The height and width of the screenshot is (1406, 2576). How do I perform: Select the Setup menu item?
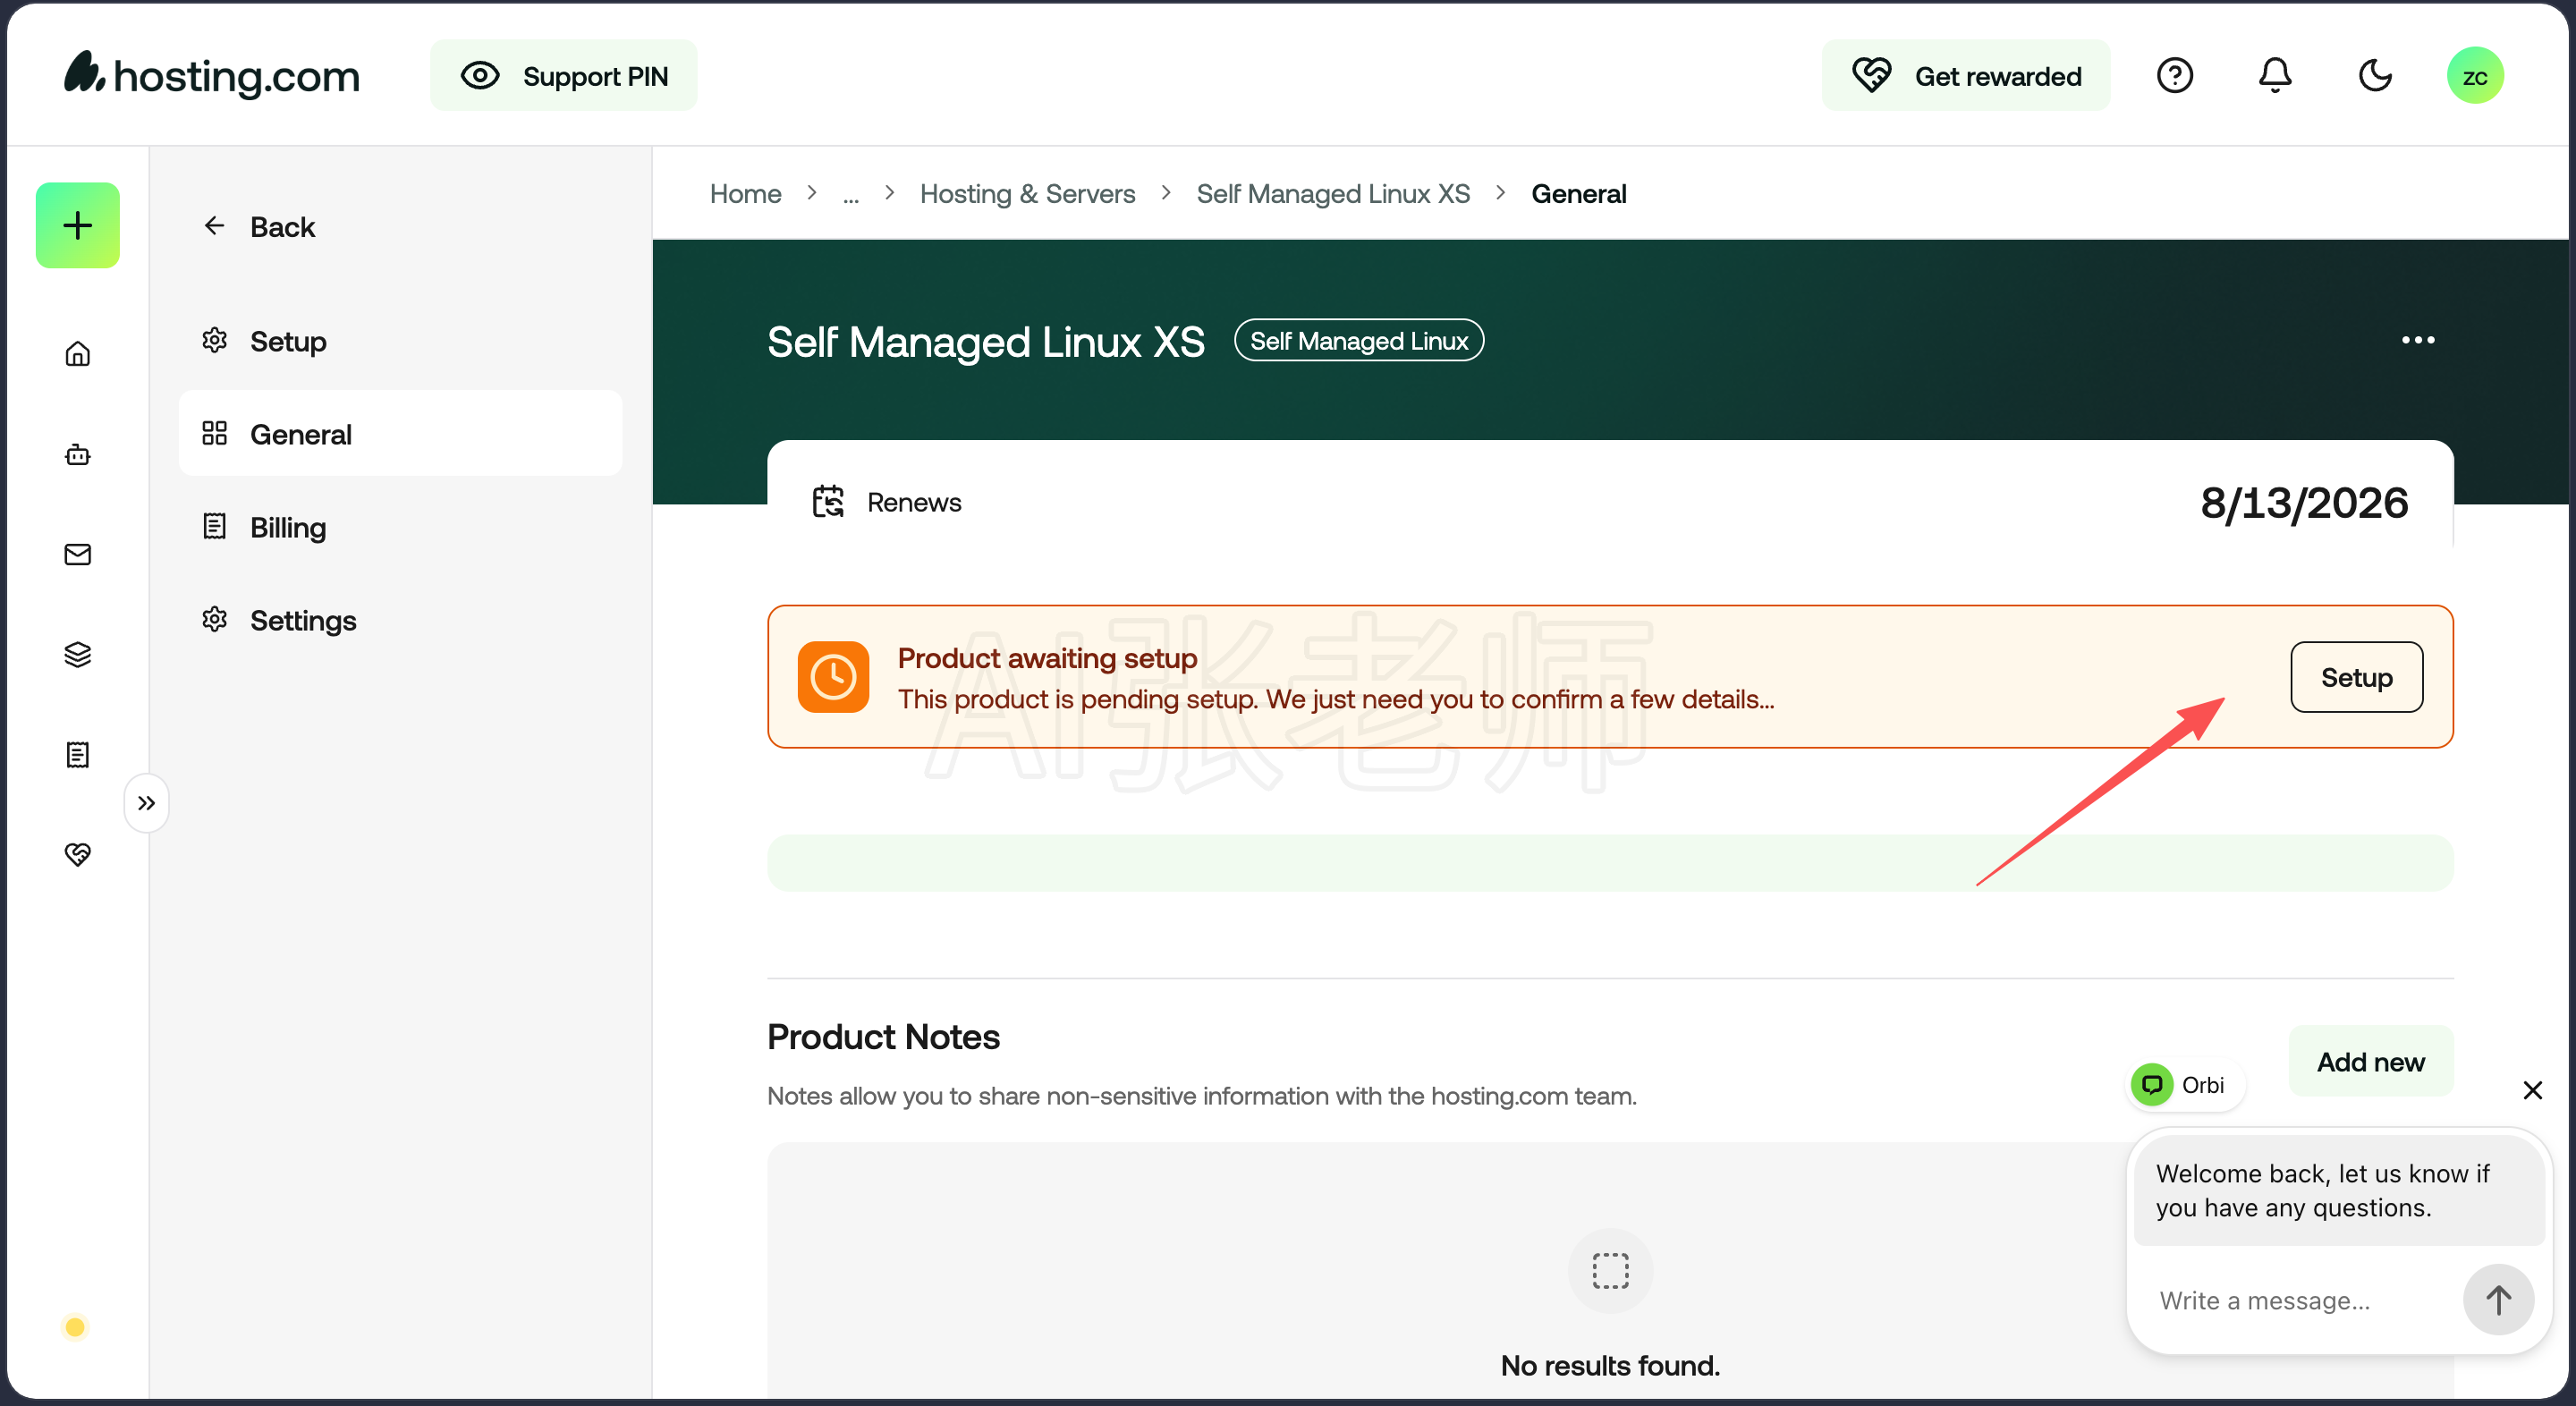400,341
